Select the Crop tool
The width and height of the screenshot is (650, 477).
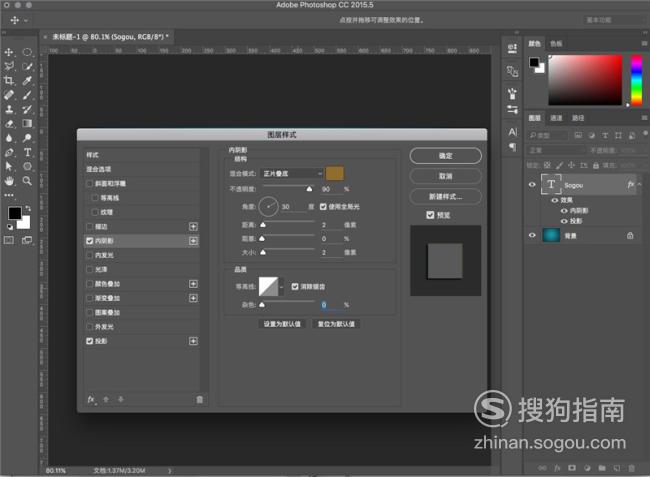pos(9,80)
